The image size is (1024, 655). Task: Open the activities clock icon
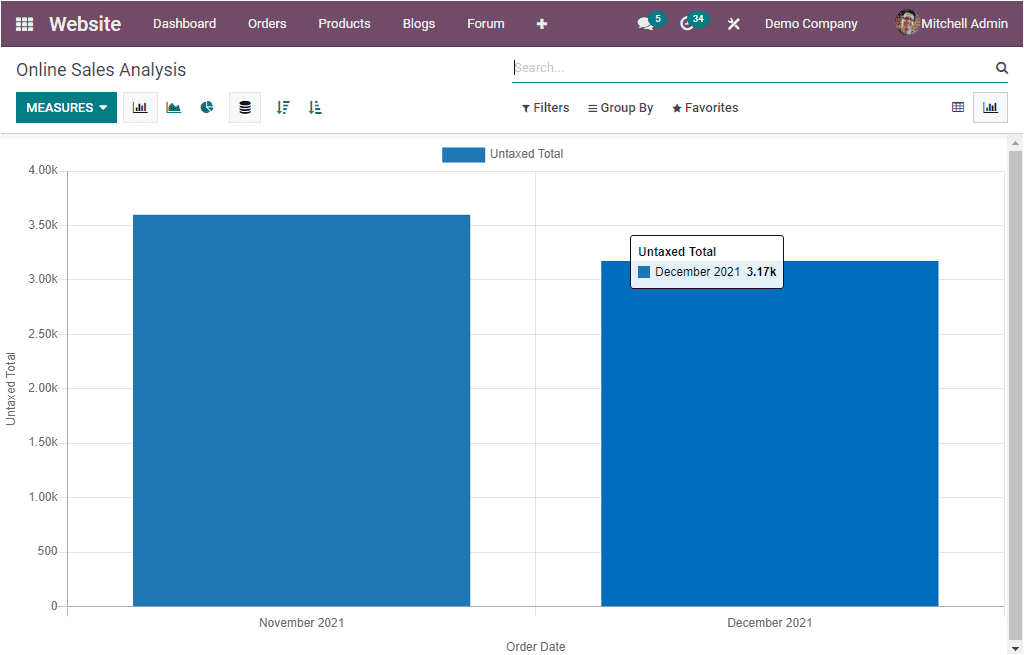[x=688, y=21]
